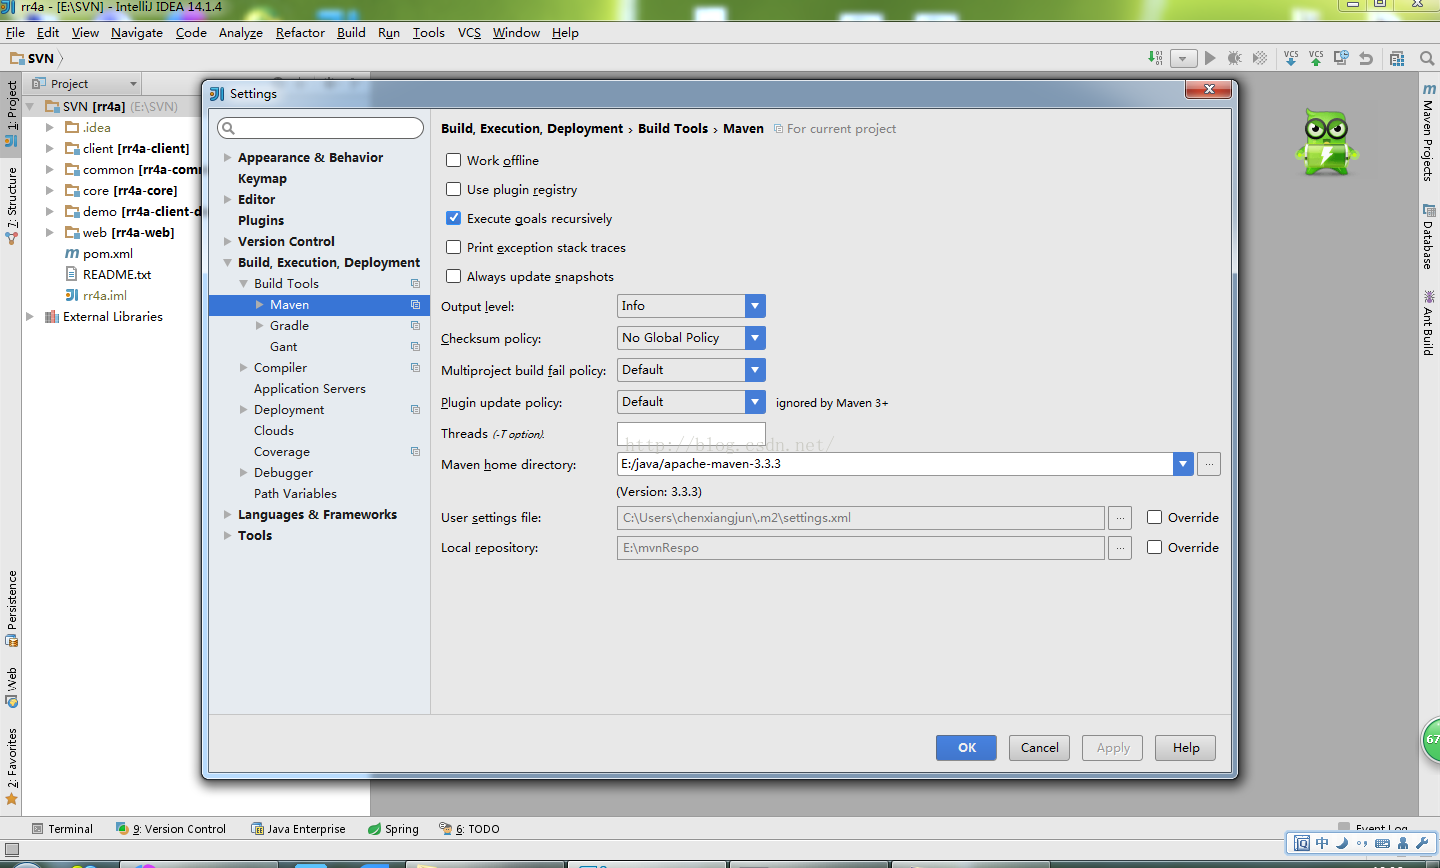Open the Project Structure icon

coord(1397,58)
